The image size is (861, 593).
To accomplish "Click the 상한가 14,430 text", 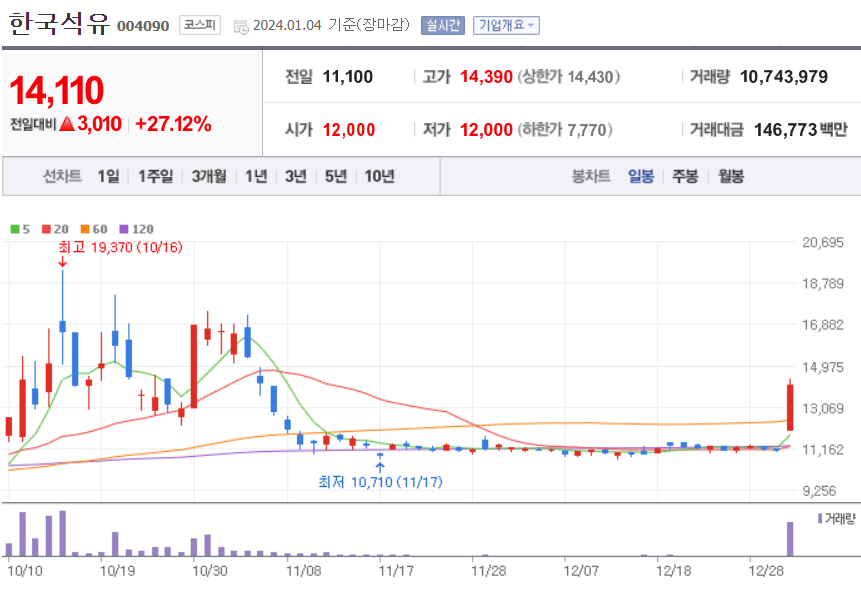I will pyautogui.click(x=569, y=77).
